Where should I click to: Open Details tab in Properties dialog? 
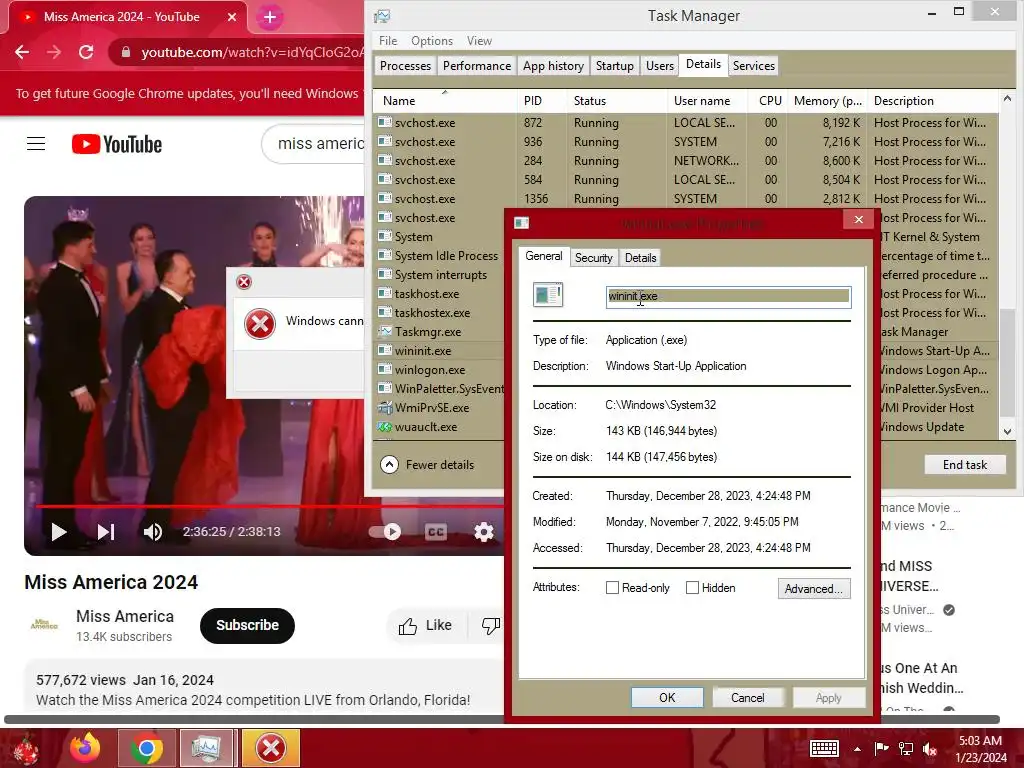point(640,258)
